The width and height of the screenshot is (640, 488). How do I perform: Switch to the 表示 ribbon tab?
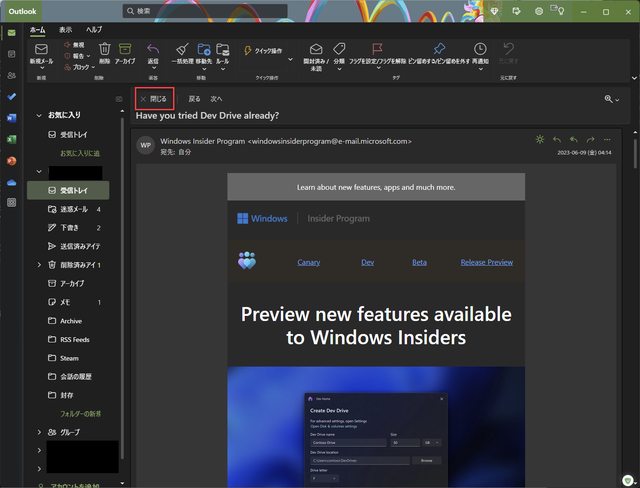pos(65,30)
